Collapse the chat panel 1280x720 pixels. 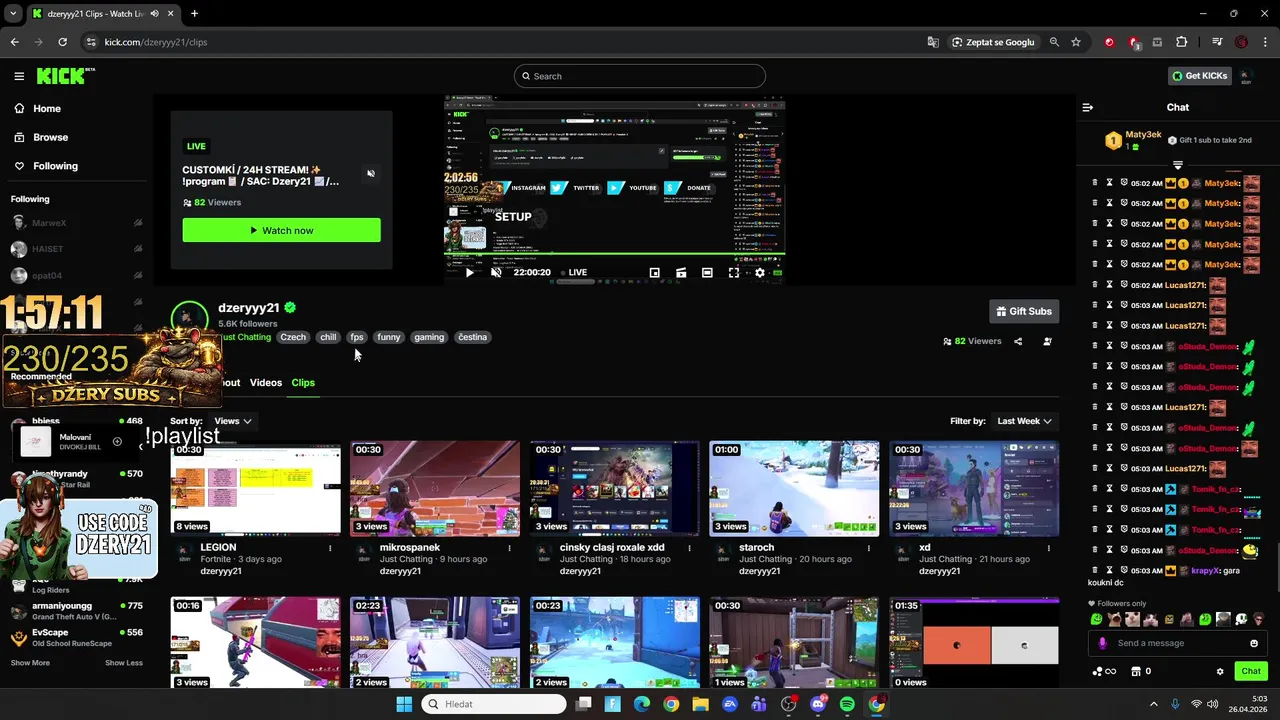pyautogui.click(x=1088, y=107)
